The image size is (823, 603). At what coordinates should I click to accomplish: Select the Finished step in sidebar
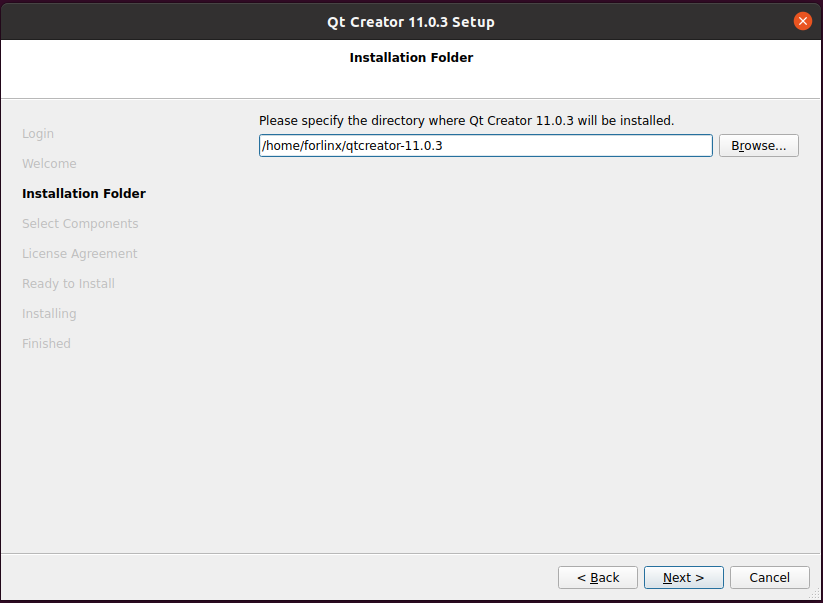(46, 343)
